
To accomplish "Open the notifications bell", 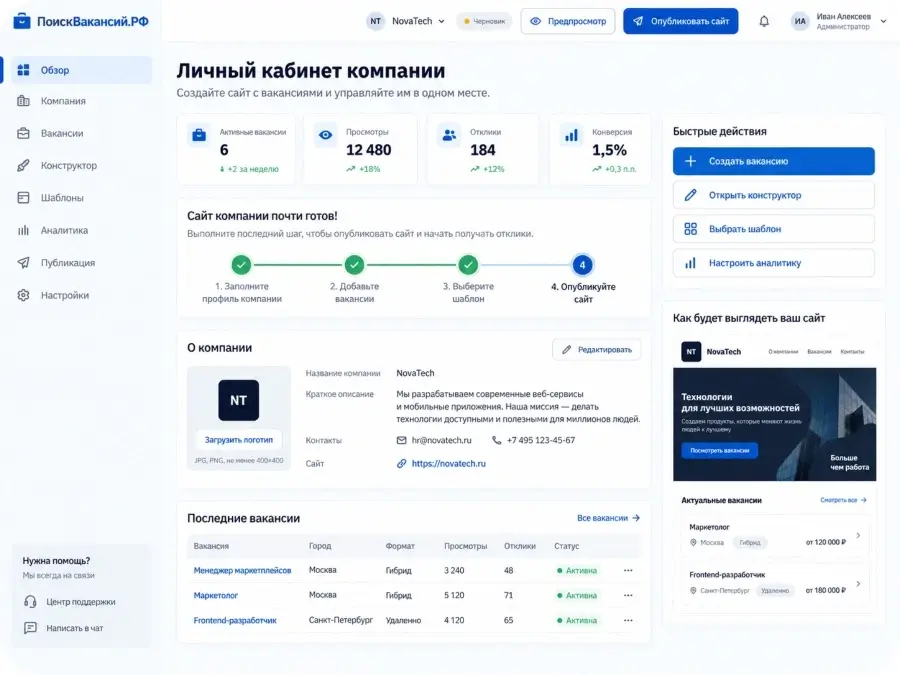I will [764, 22].
